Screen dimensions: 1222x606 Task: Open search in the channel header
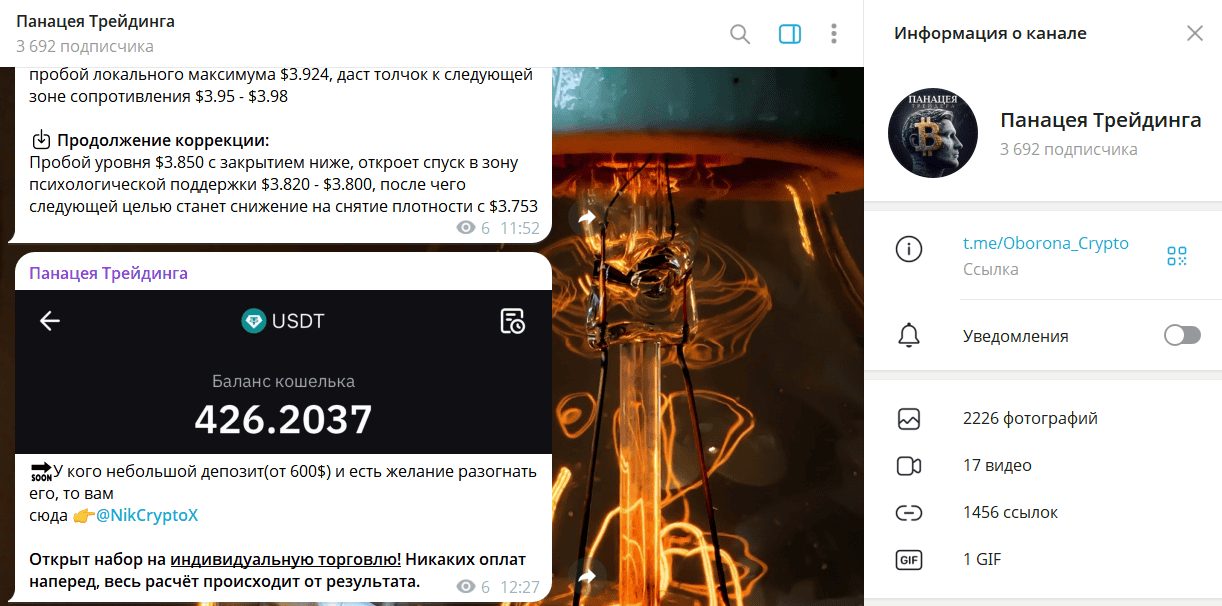[x=740, y=34]
